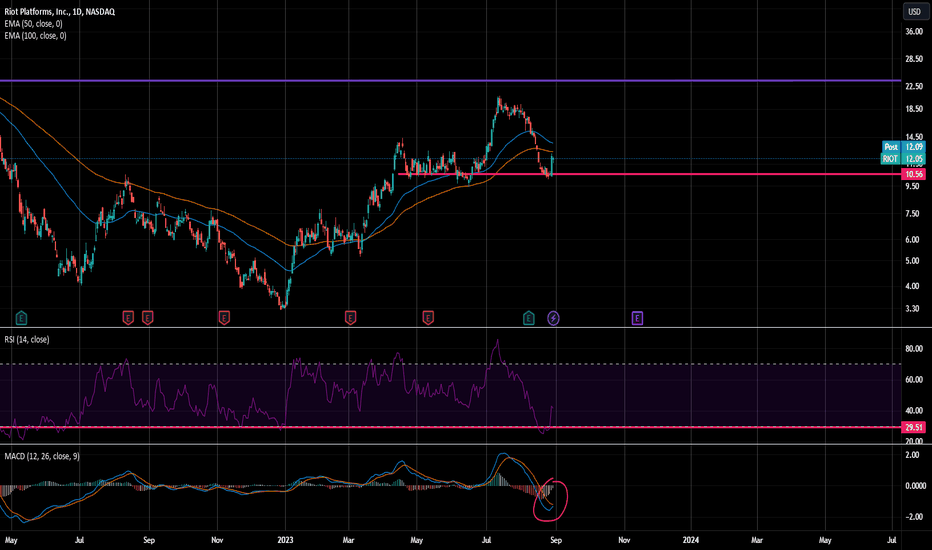This screenshot has height=550, width=932.
Task: Click the 3.30 price axis label
Action: pyautogui.click(x=912, y=309)
